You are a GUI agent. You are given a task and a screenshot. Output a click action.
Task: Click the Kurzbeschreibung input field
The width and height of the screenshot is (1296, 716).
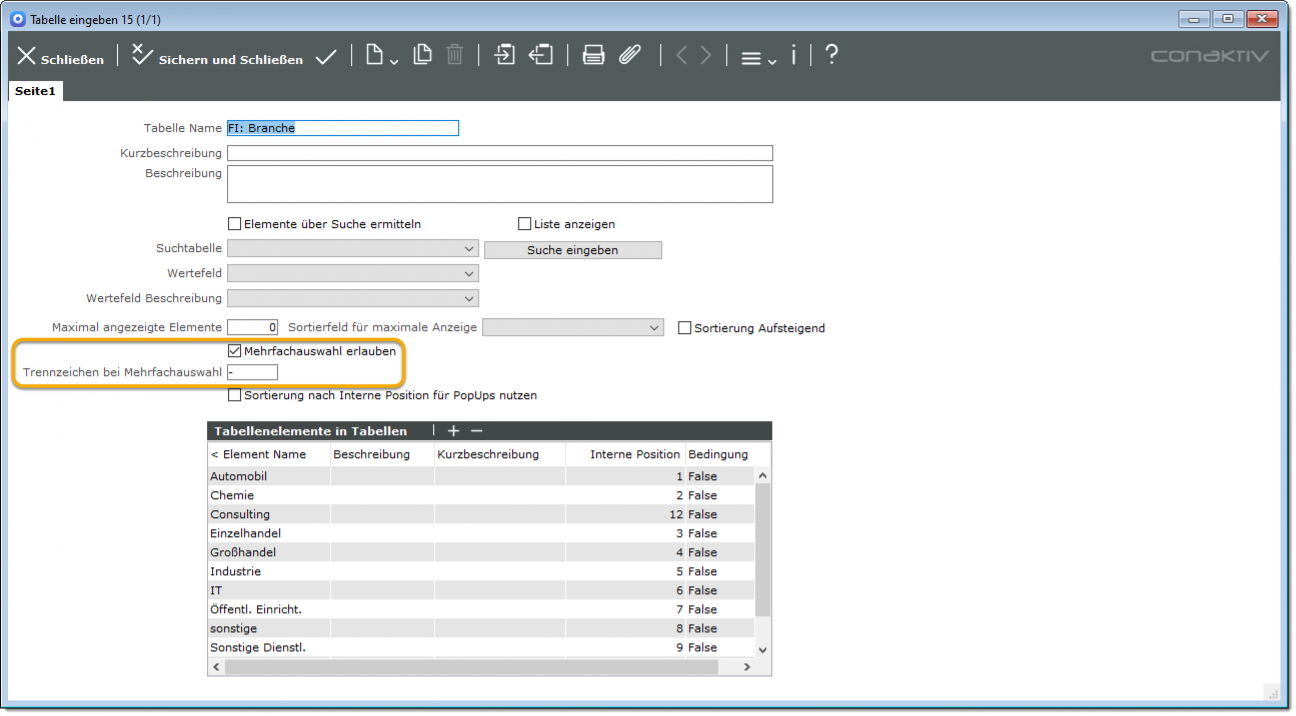500,153
